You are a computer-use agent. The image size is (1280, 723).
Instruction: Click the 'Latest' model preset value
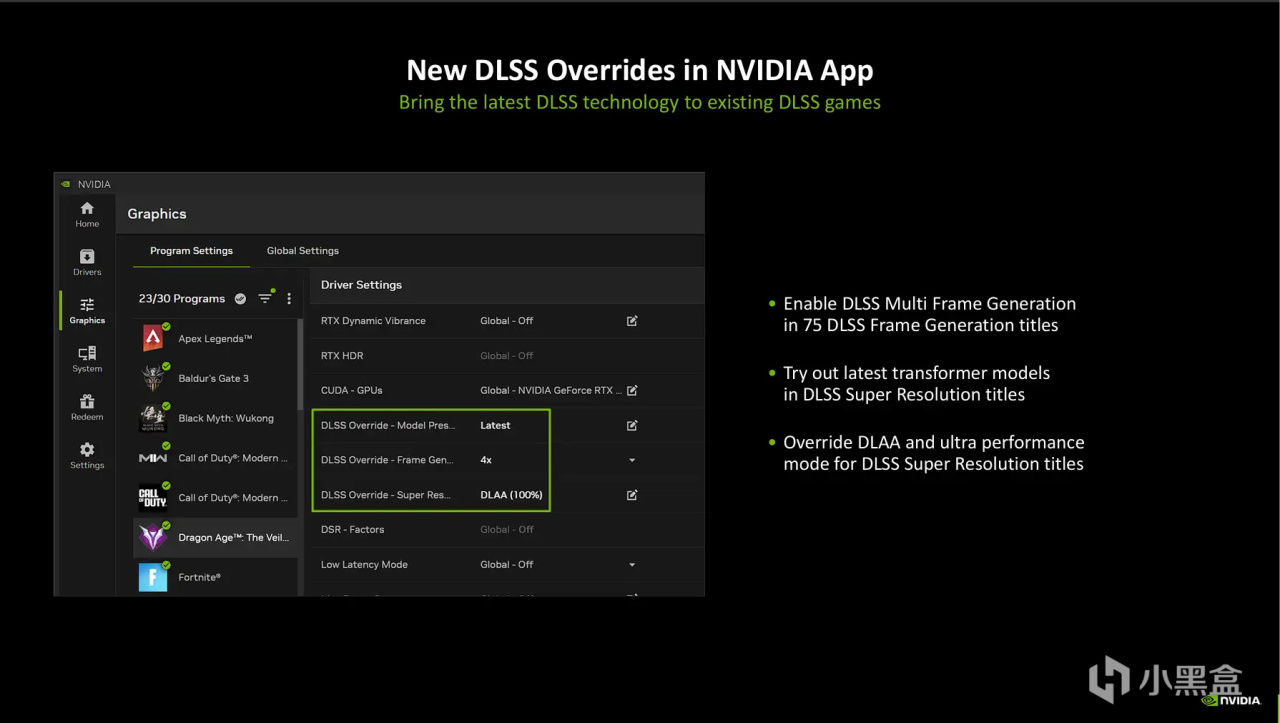coord(495,425)
